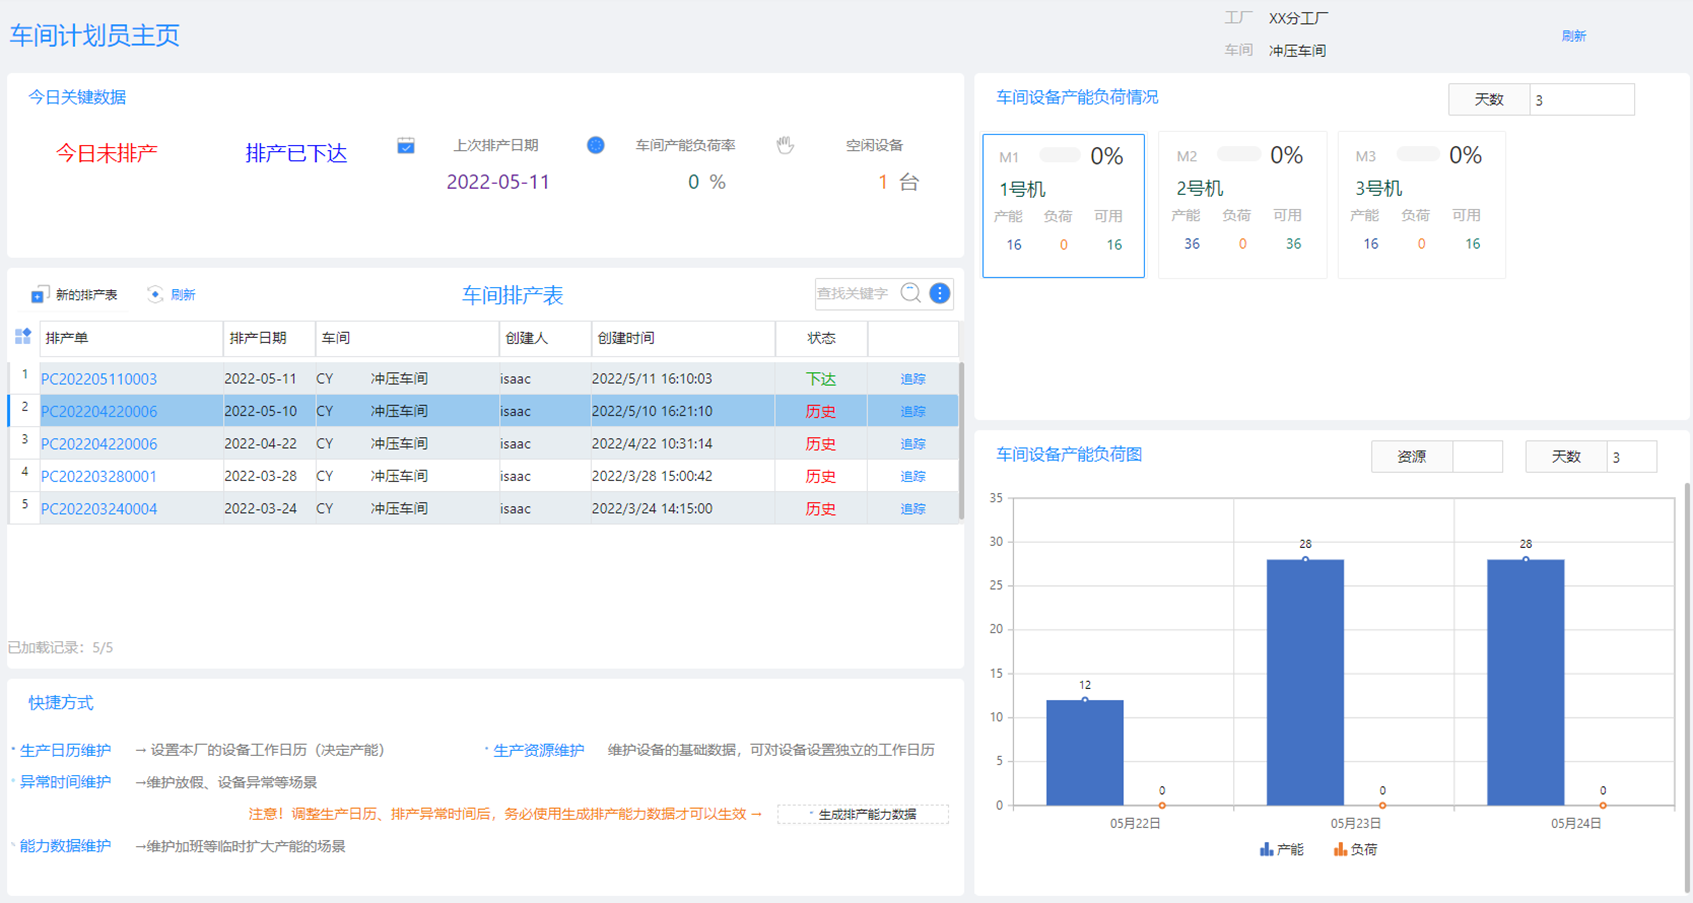Click the blue circle icon beside 车间产能负荷率
The height and width of the screenshot is (903, 1693).
595,146
